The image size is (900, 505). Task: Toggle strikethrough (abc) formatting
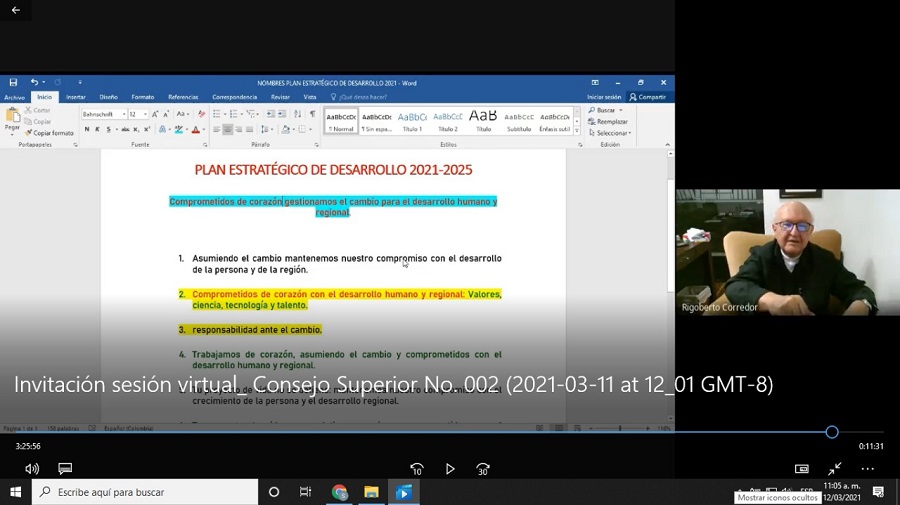125,130
